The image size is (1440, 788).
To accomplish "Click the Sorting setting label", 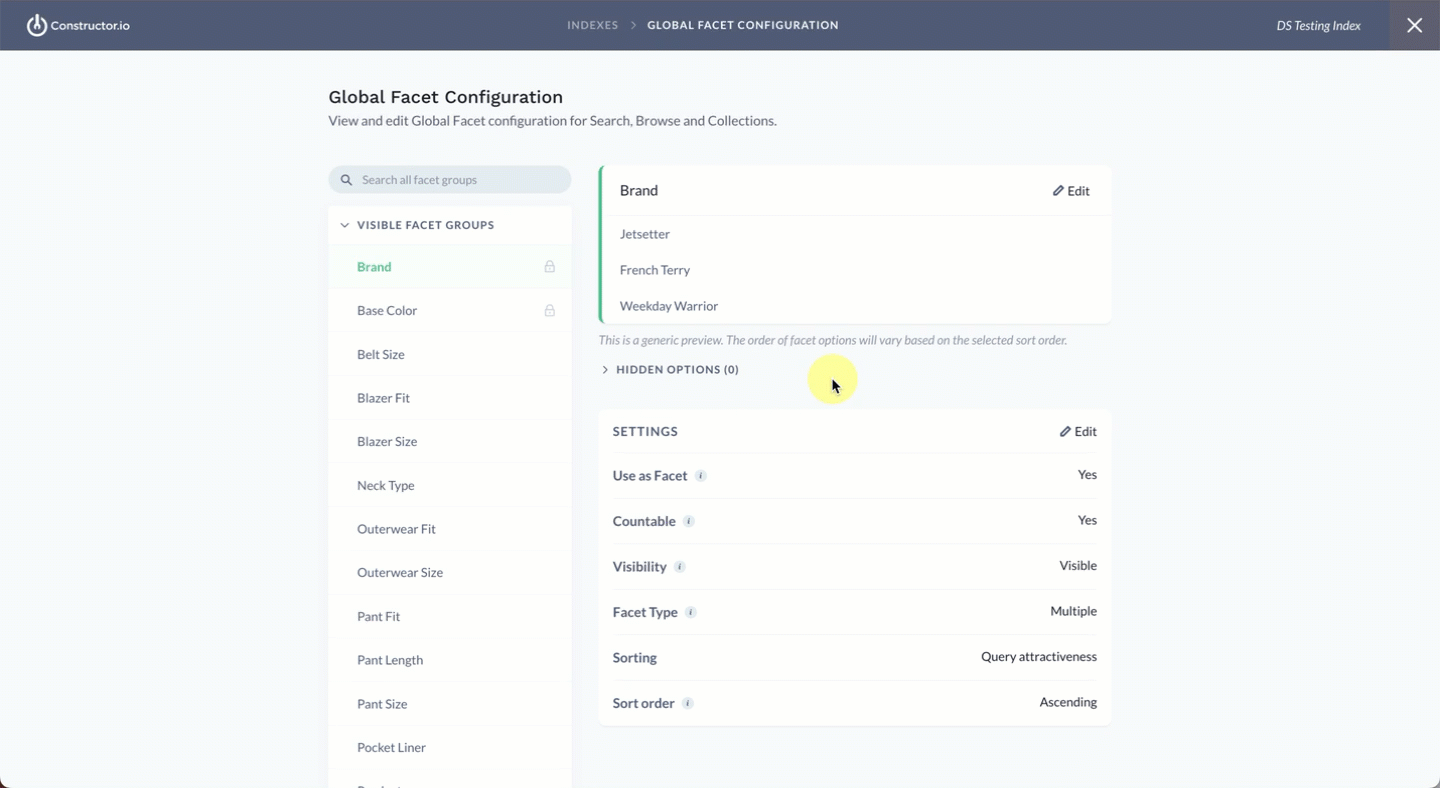I will click(635, 658).
